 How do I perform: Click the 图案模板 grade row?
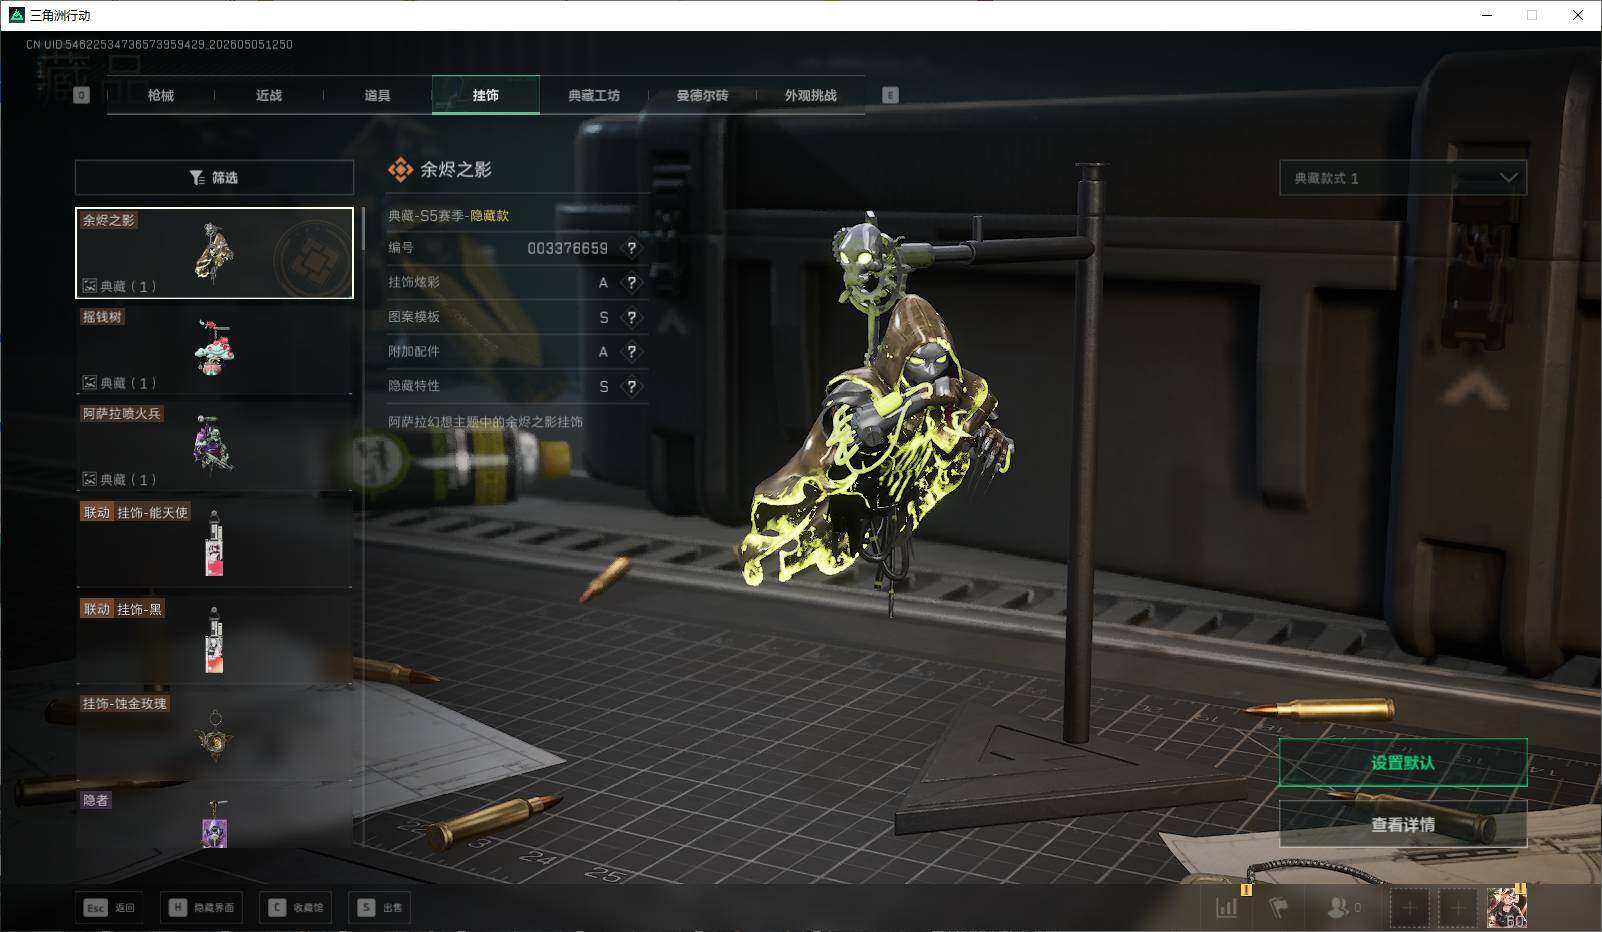click(x=517, y=317)
